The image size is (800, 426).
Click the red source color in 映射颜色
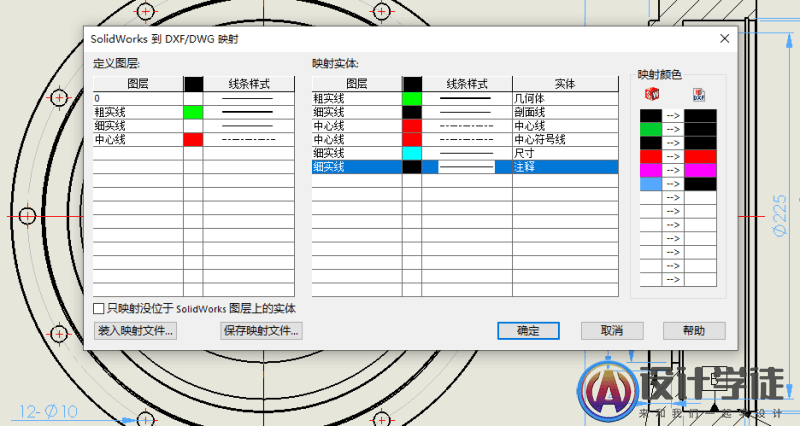pyautogui.click(x=651, y=156)
